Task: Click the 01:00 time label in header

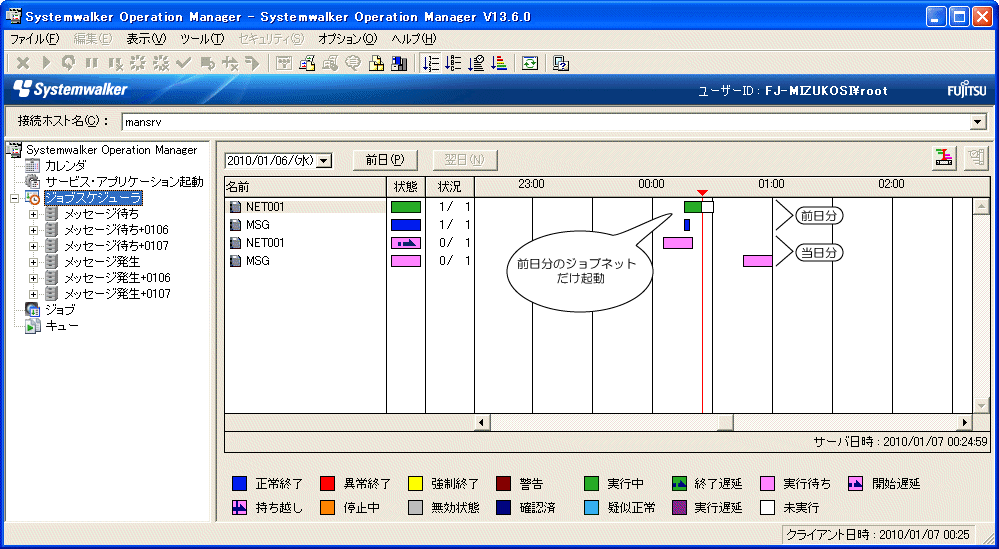Action: (x=771, y=184)
